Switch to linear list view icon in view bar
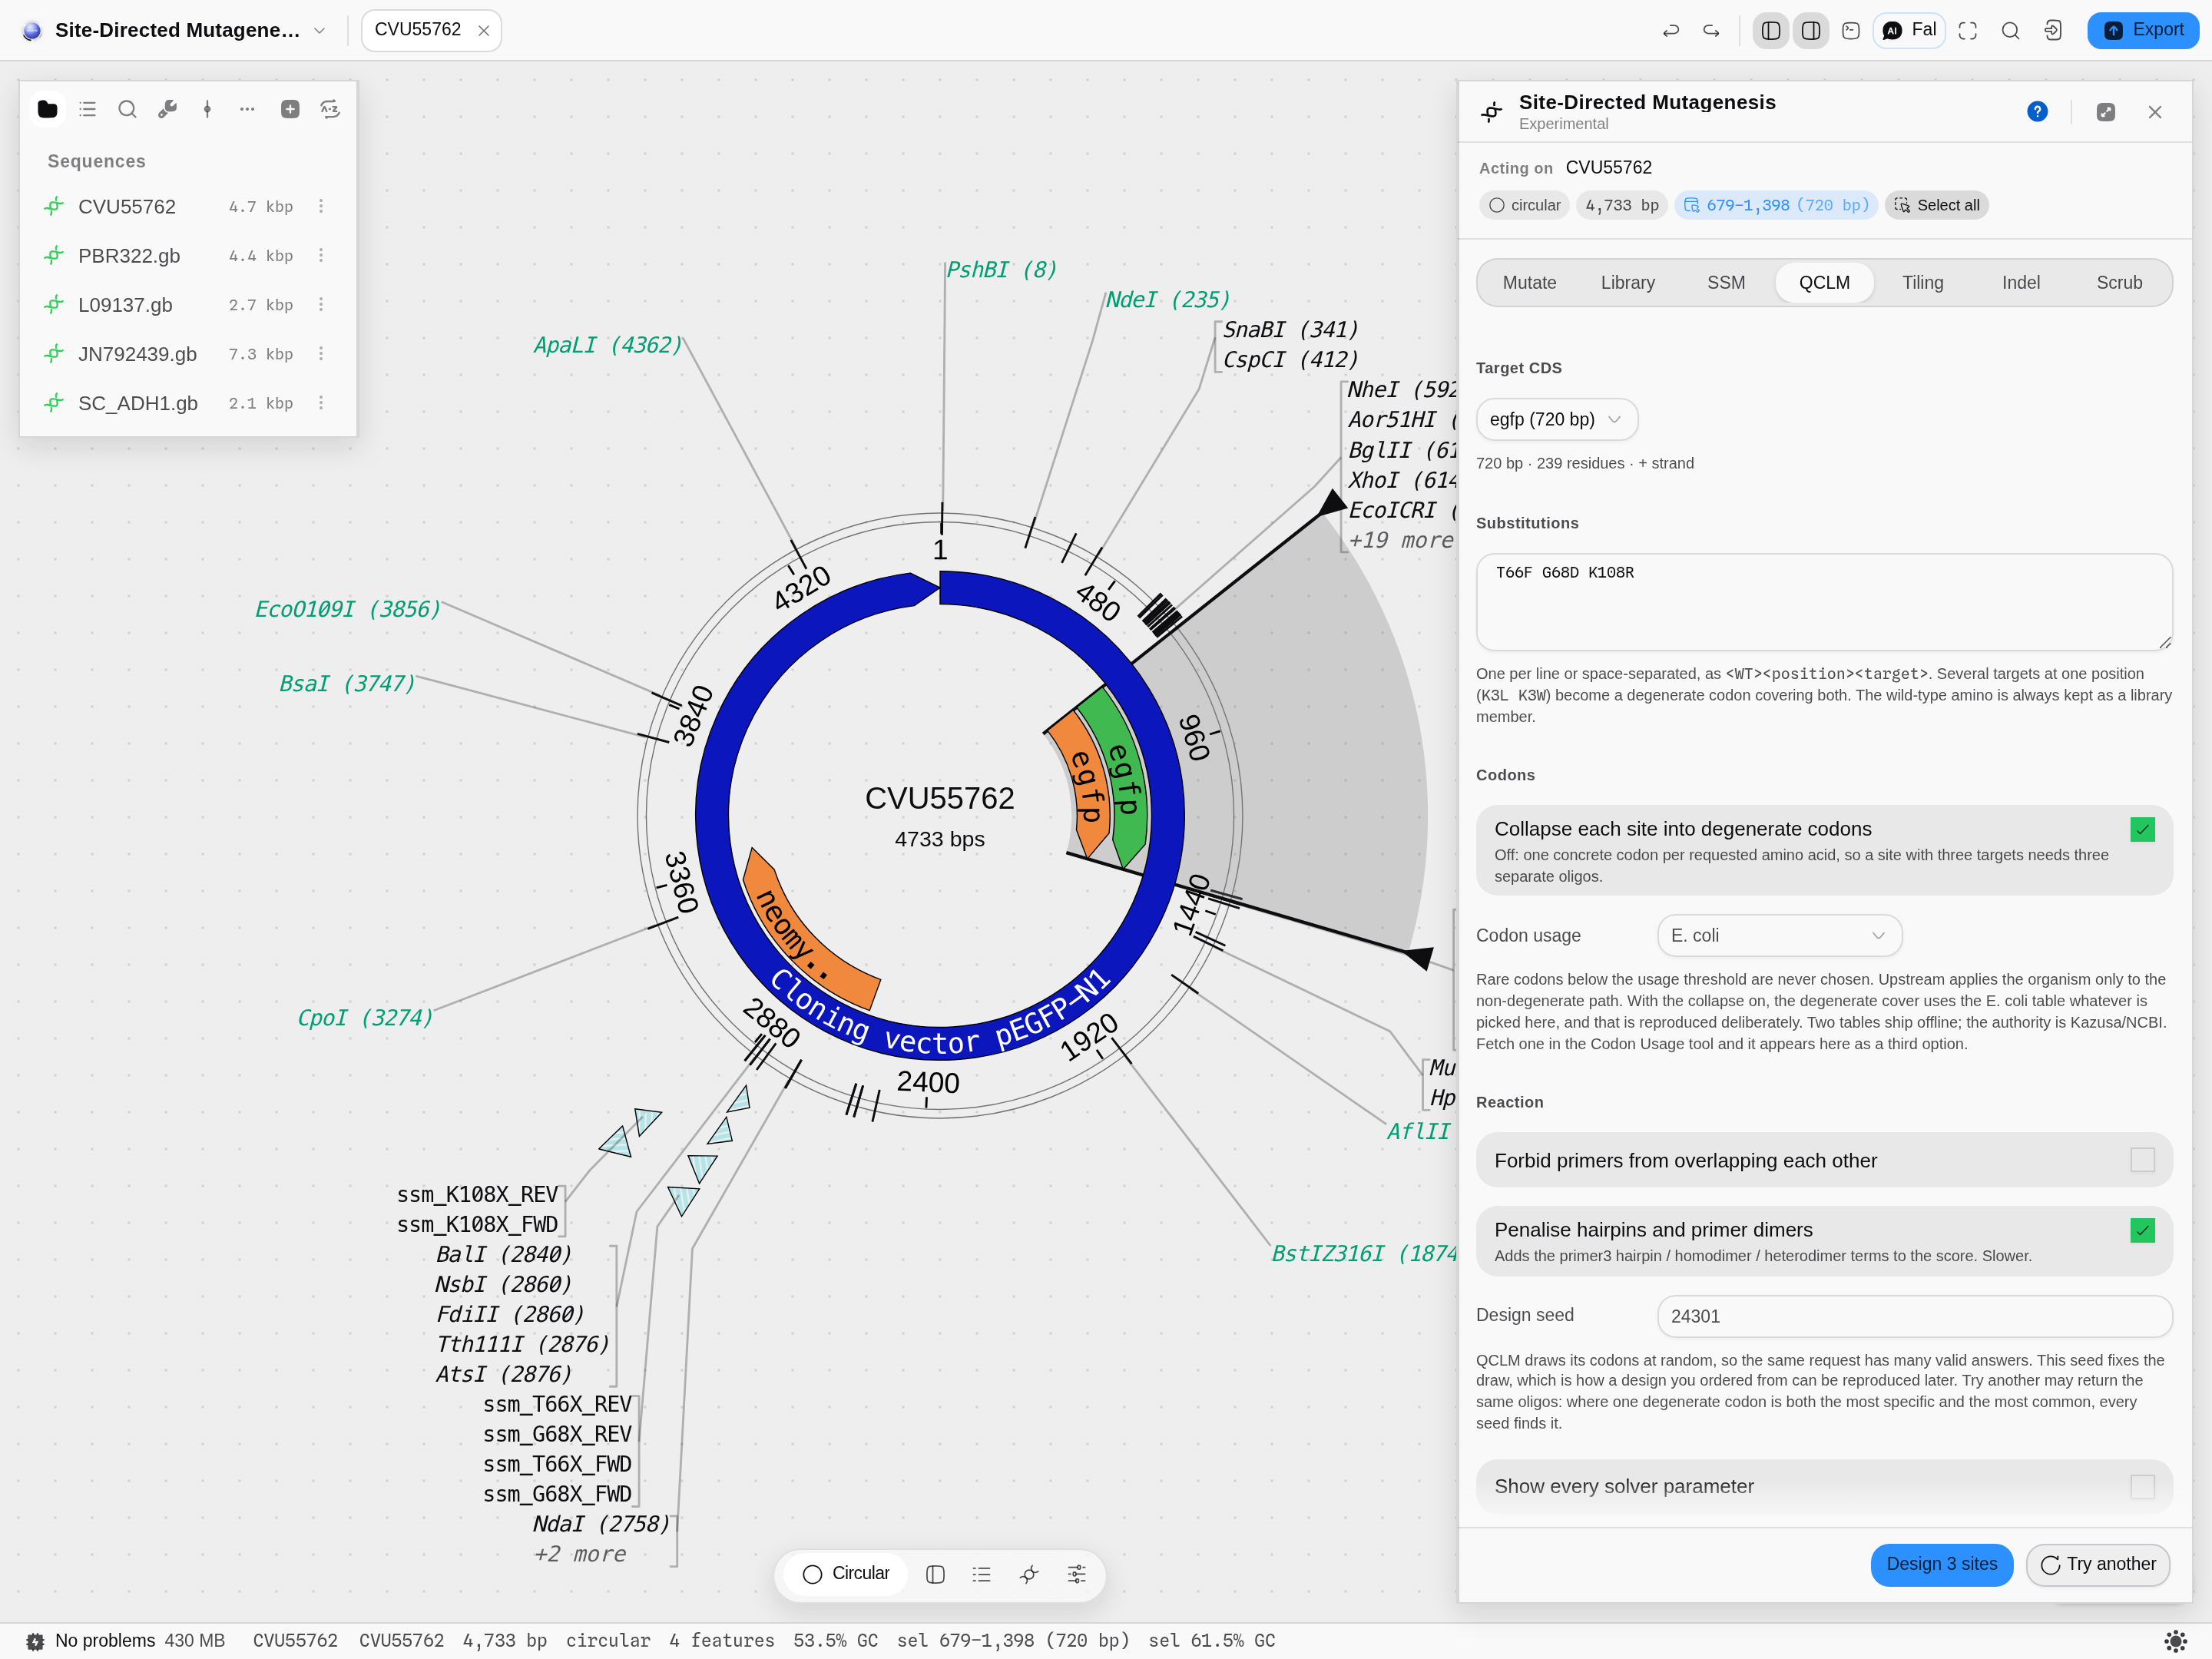2212x1659 pixels. point(981,1574)
